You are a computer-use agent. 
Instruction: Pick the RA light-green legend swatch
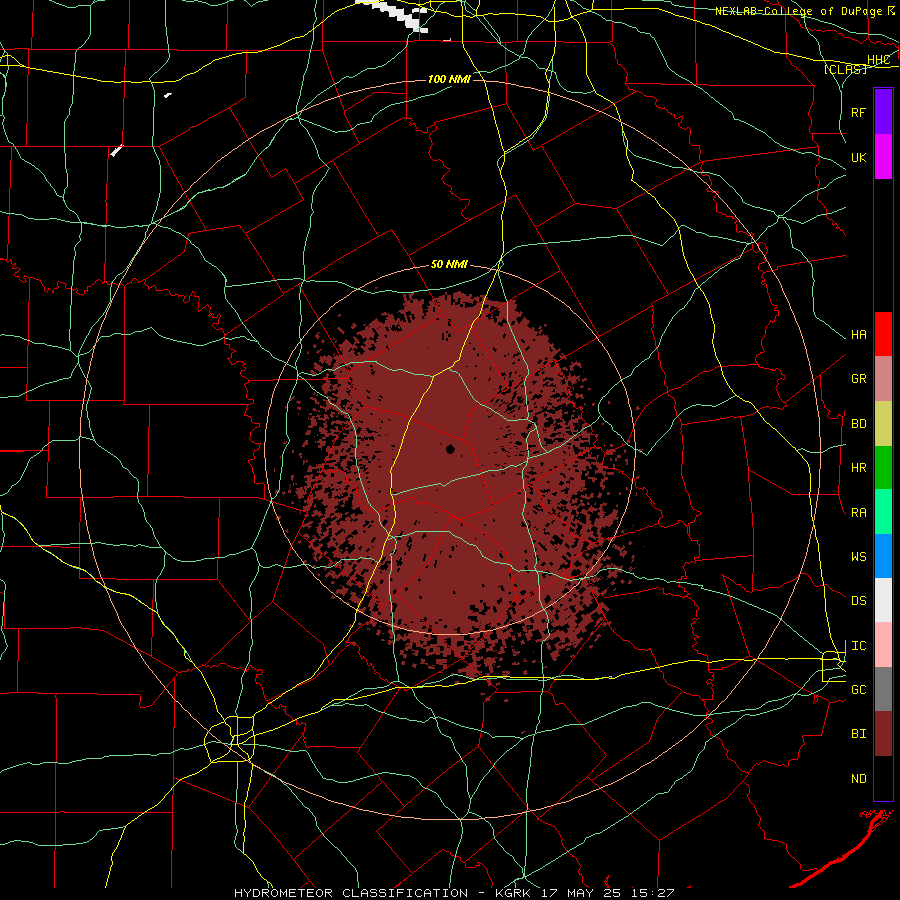[883, 512]
